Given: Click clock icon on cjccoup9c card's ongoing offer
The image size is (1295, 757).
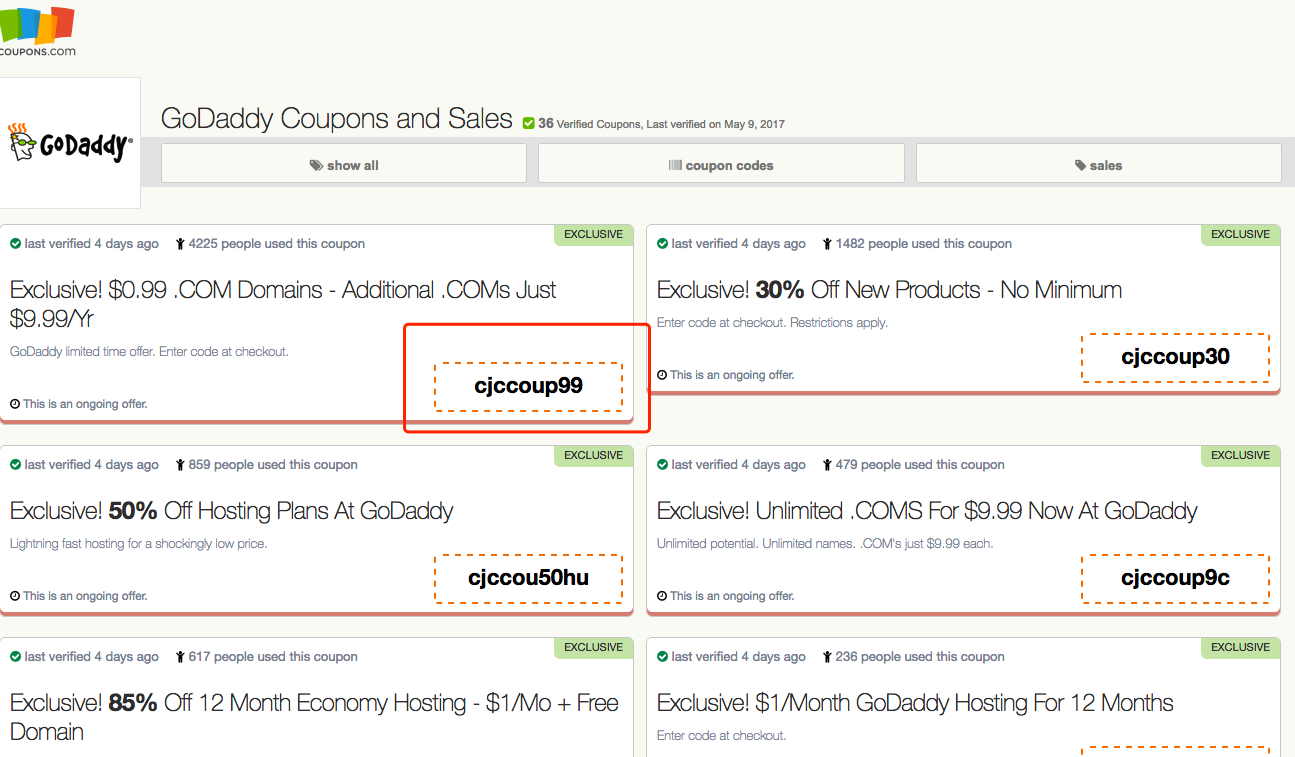Looking at the screenshot, I should (x=662, y=596).
